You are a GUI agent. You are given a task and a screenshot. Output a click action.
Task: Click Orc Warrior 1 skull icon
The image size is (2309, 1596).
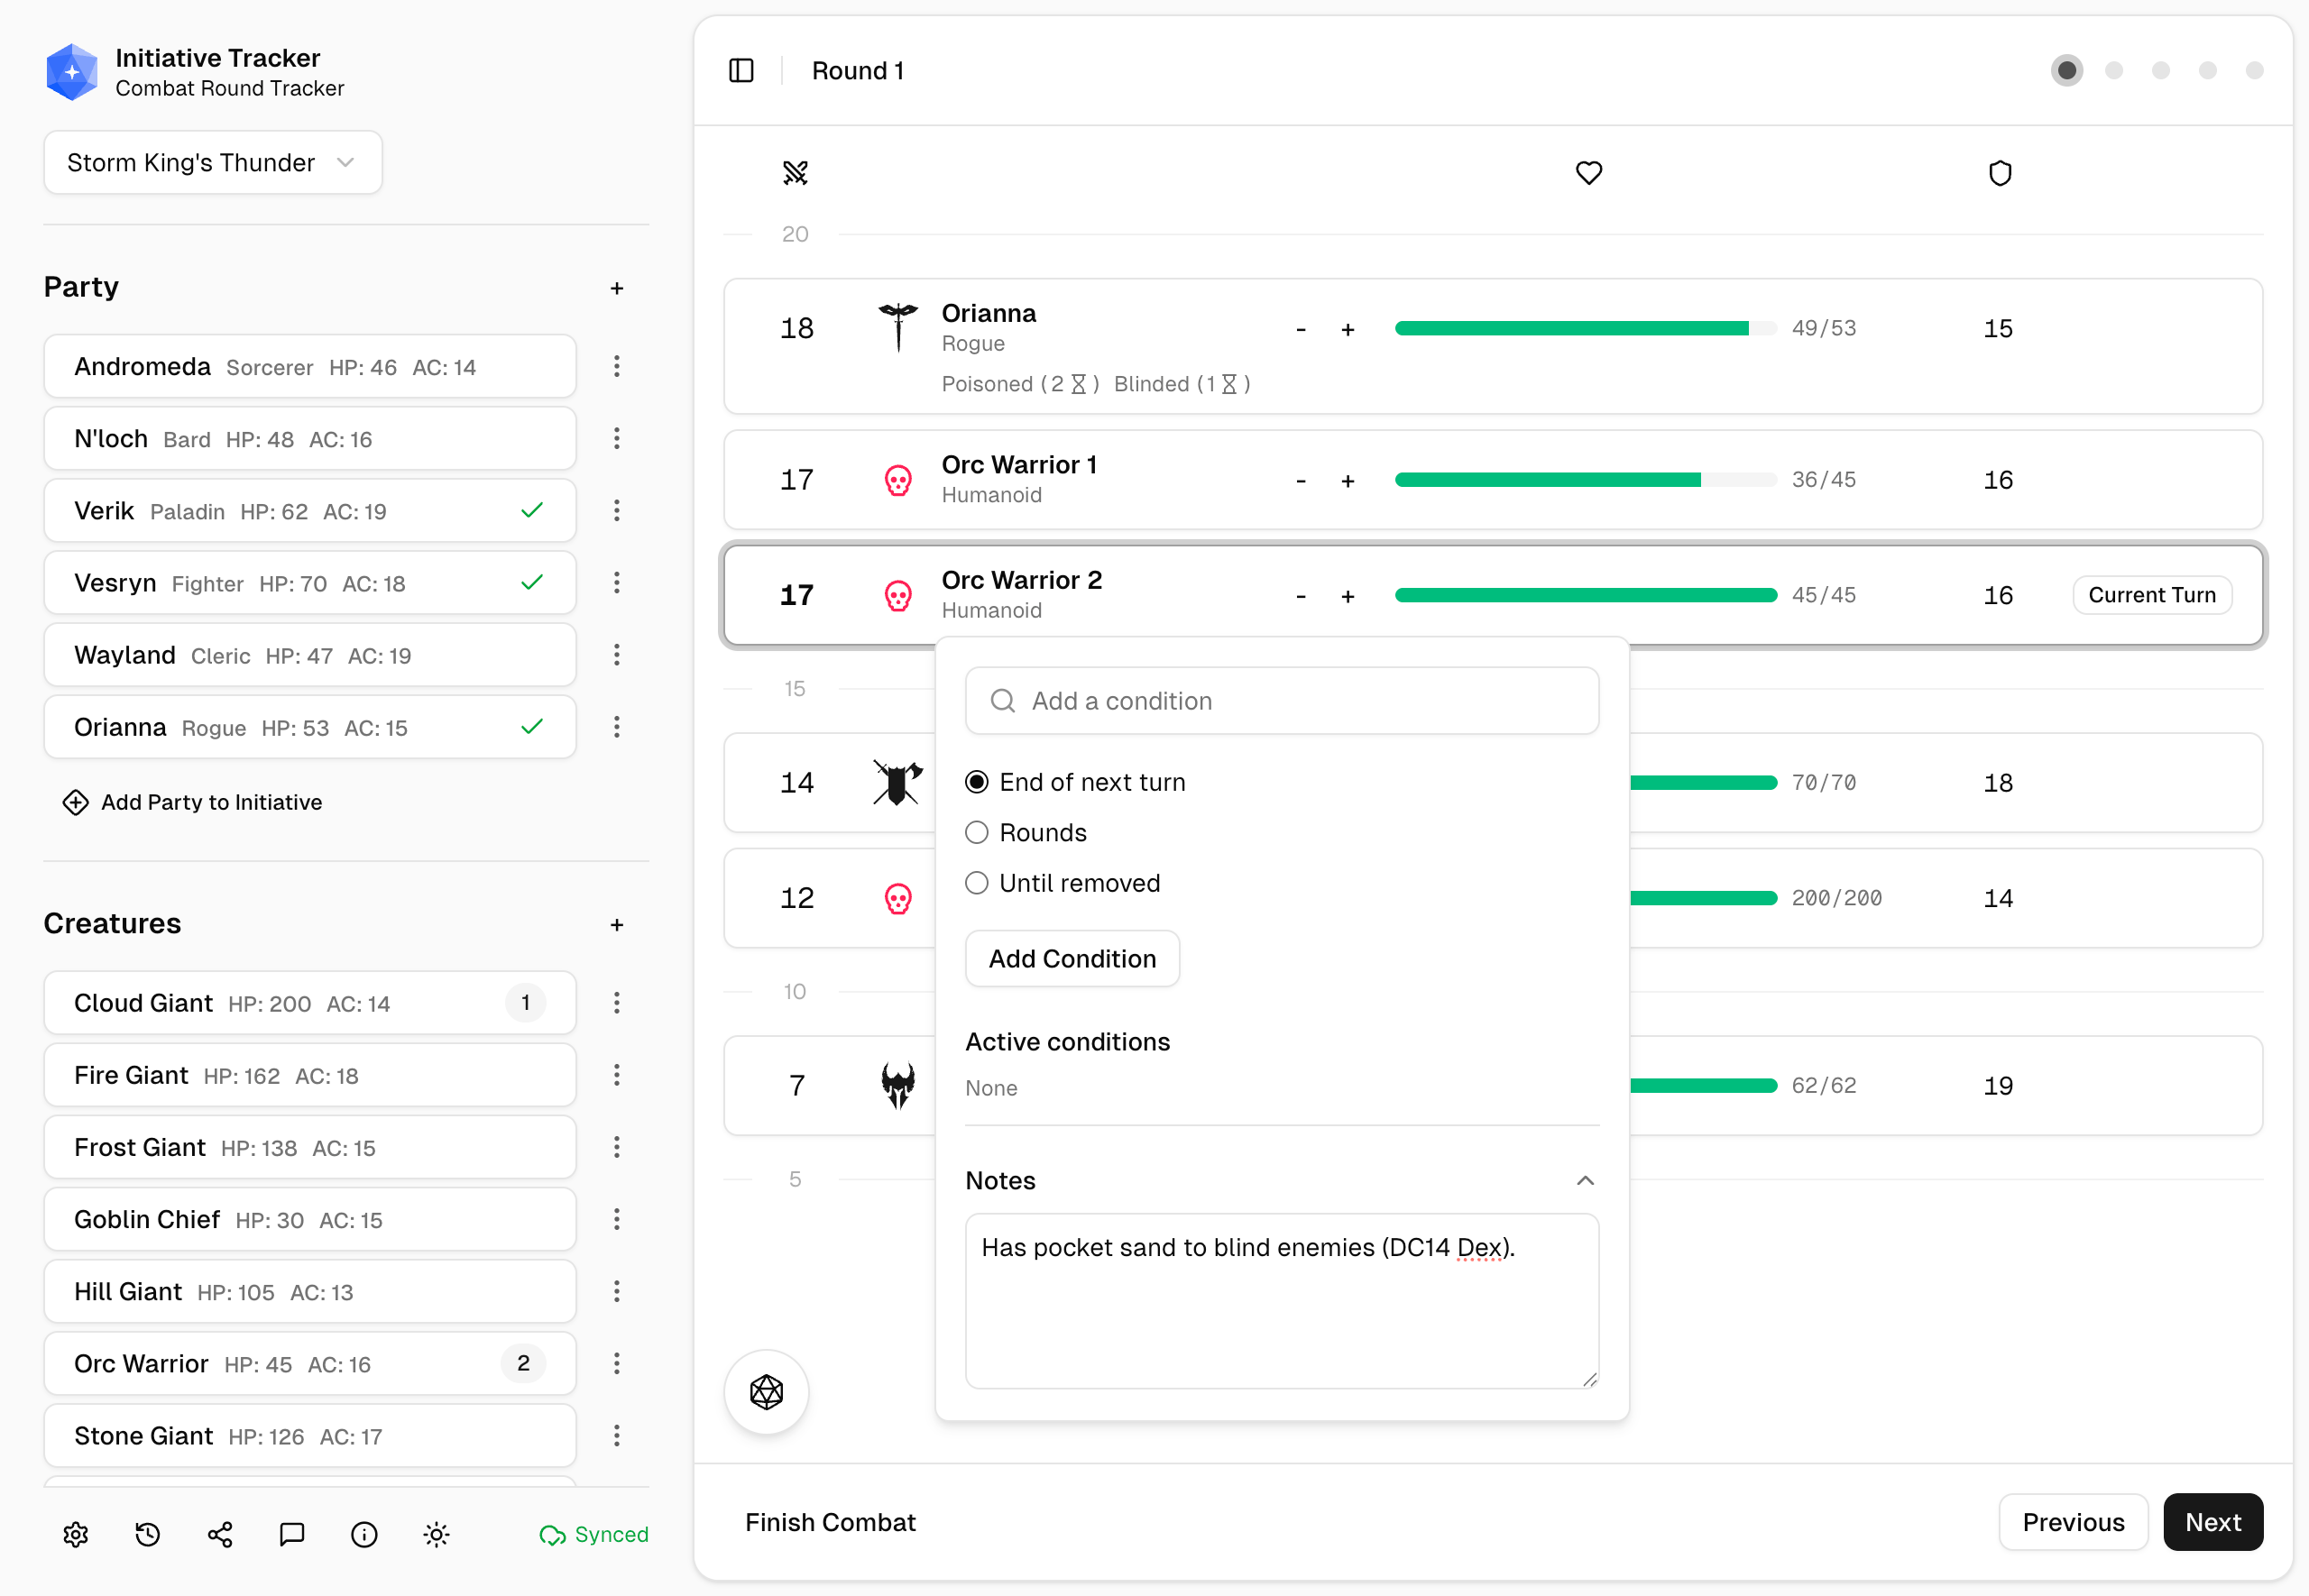click(897, 480)
